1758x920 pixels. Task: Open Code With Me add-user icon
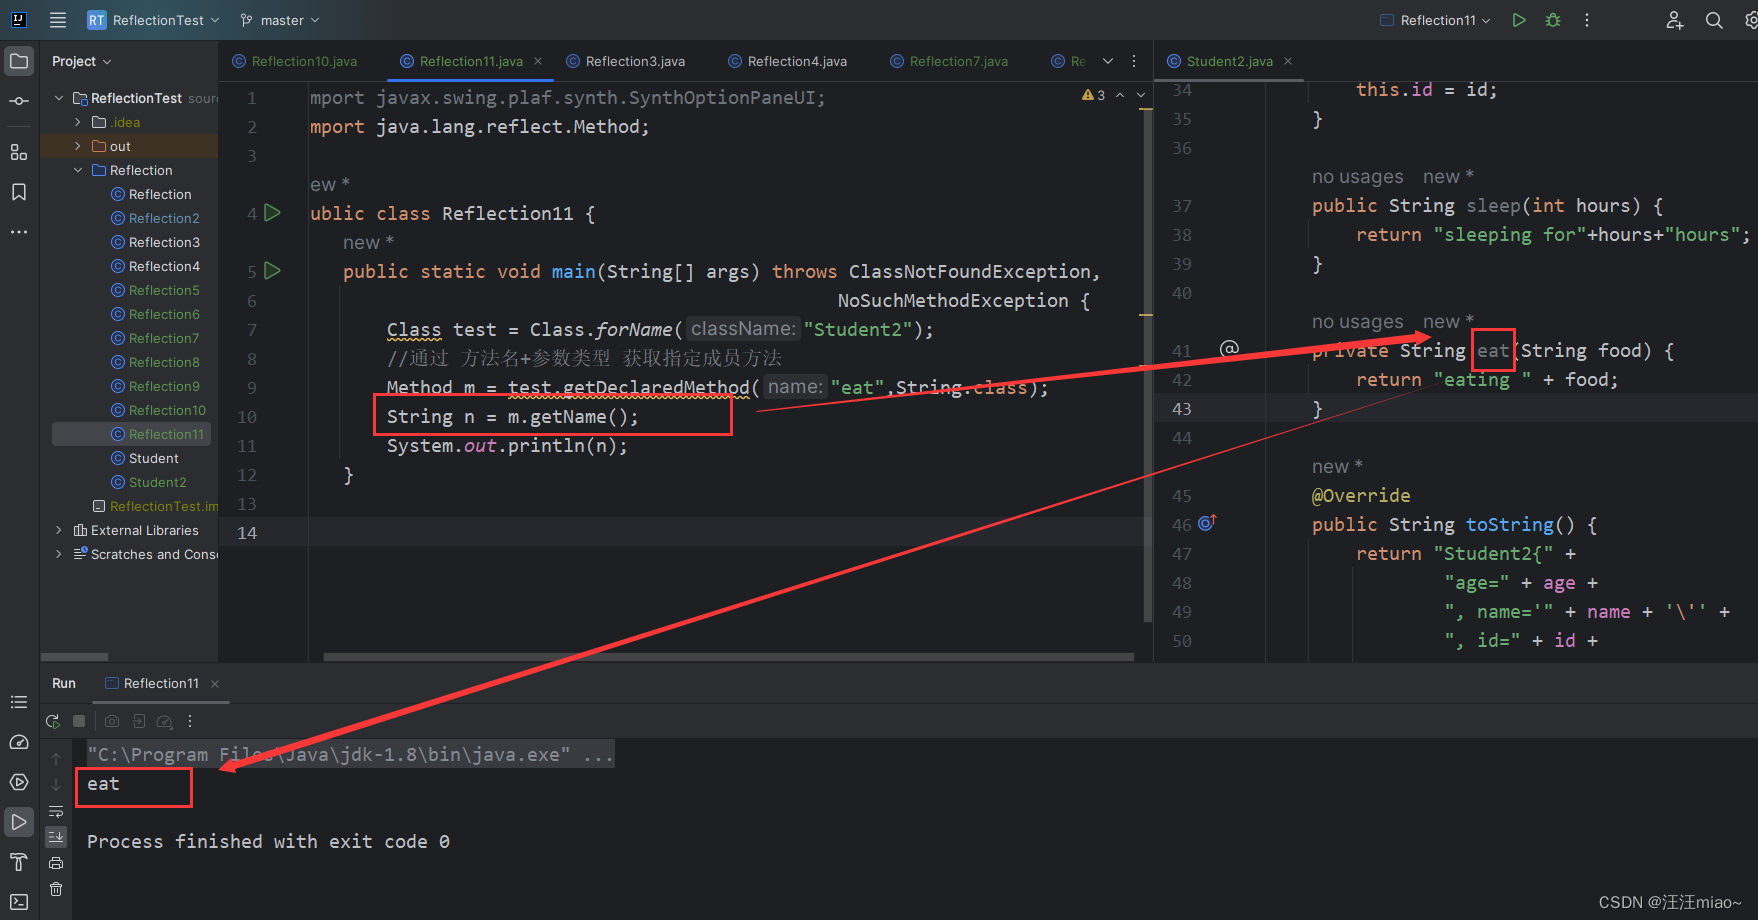coord(1675,20)
